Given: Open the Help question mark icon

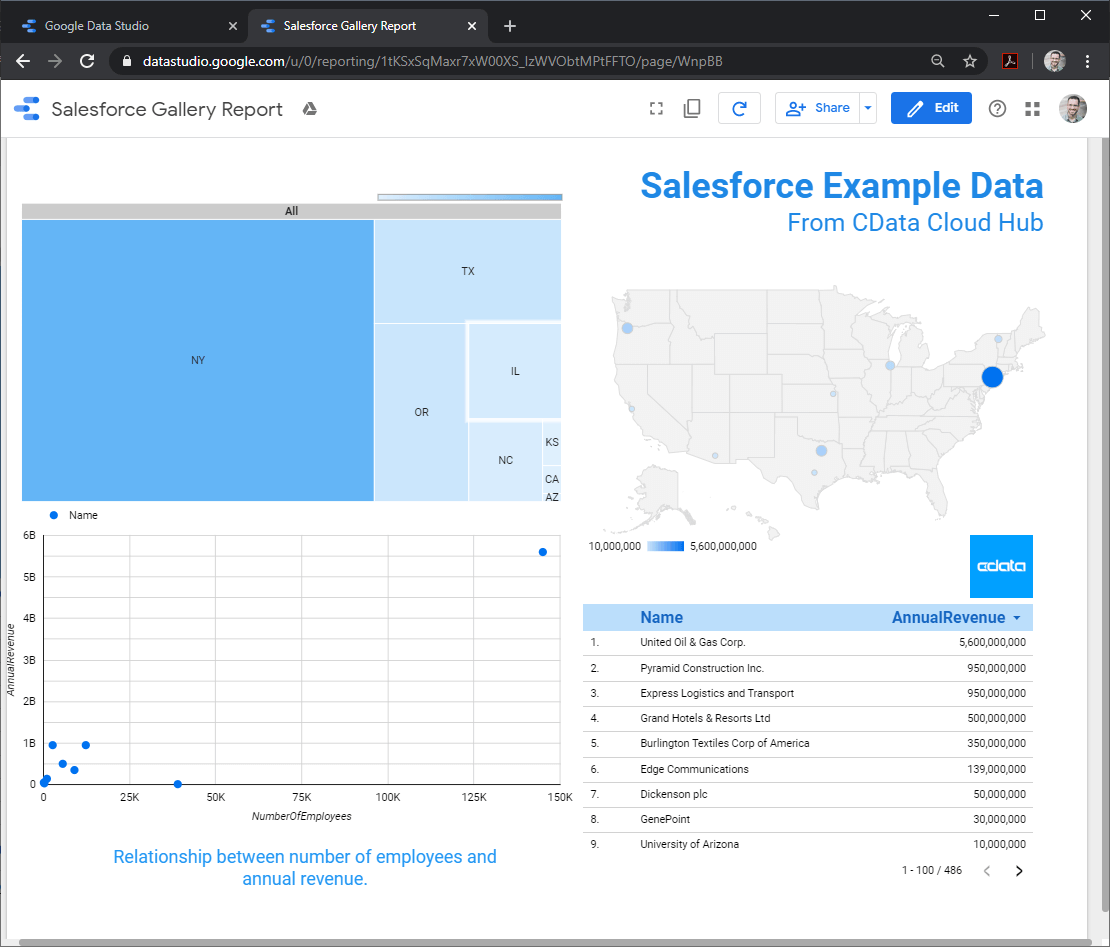Looking at the screenshot, I should click(997, 109).
